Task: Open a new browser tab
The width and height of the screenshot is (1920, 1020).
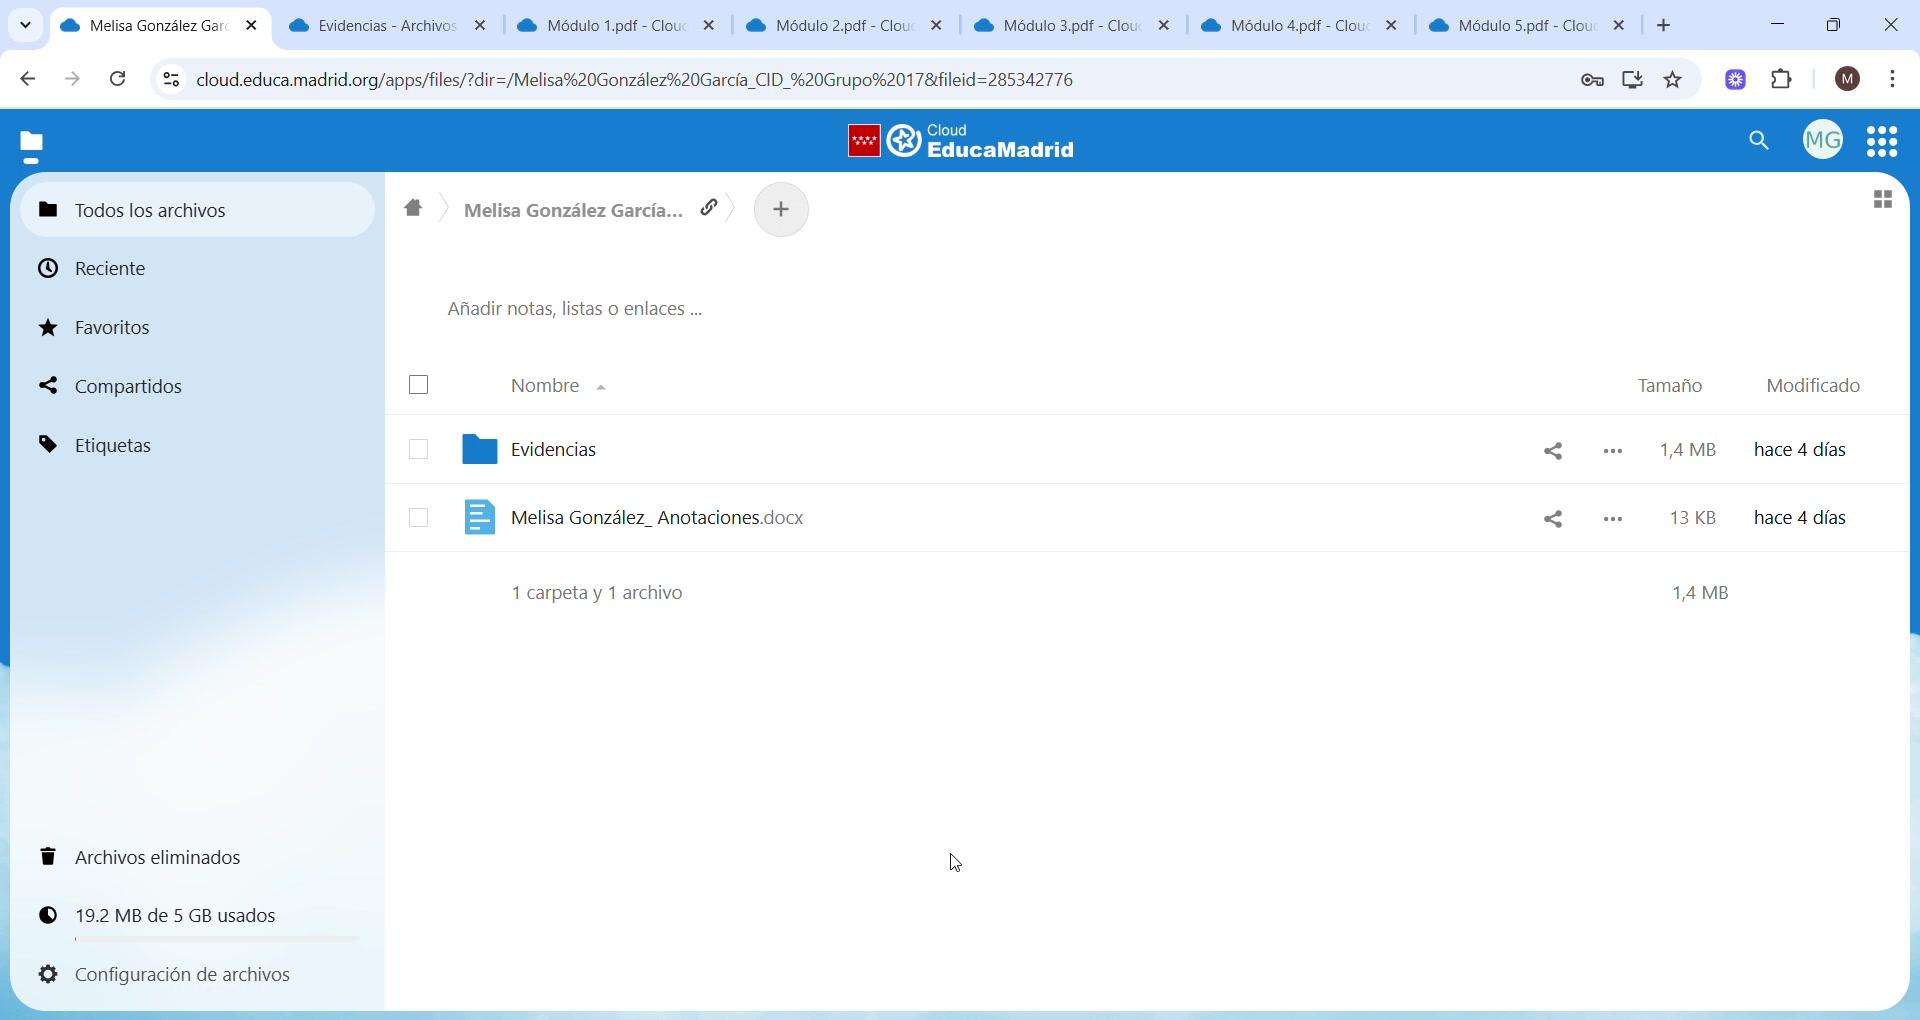Action: pyautogui.click(x=1664, y=26)
